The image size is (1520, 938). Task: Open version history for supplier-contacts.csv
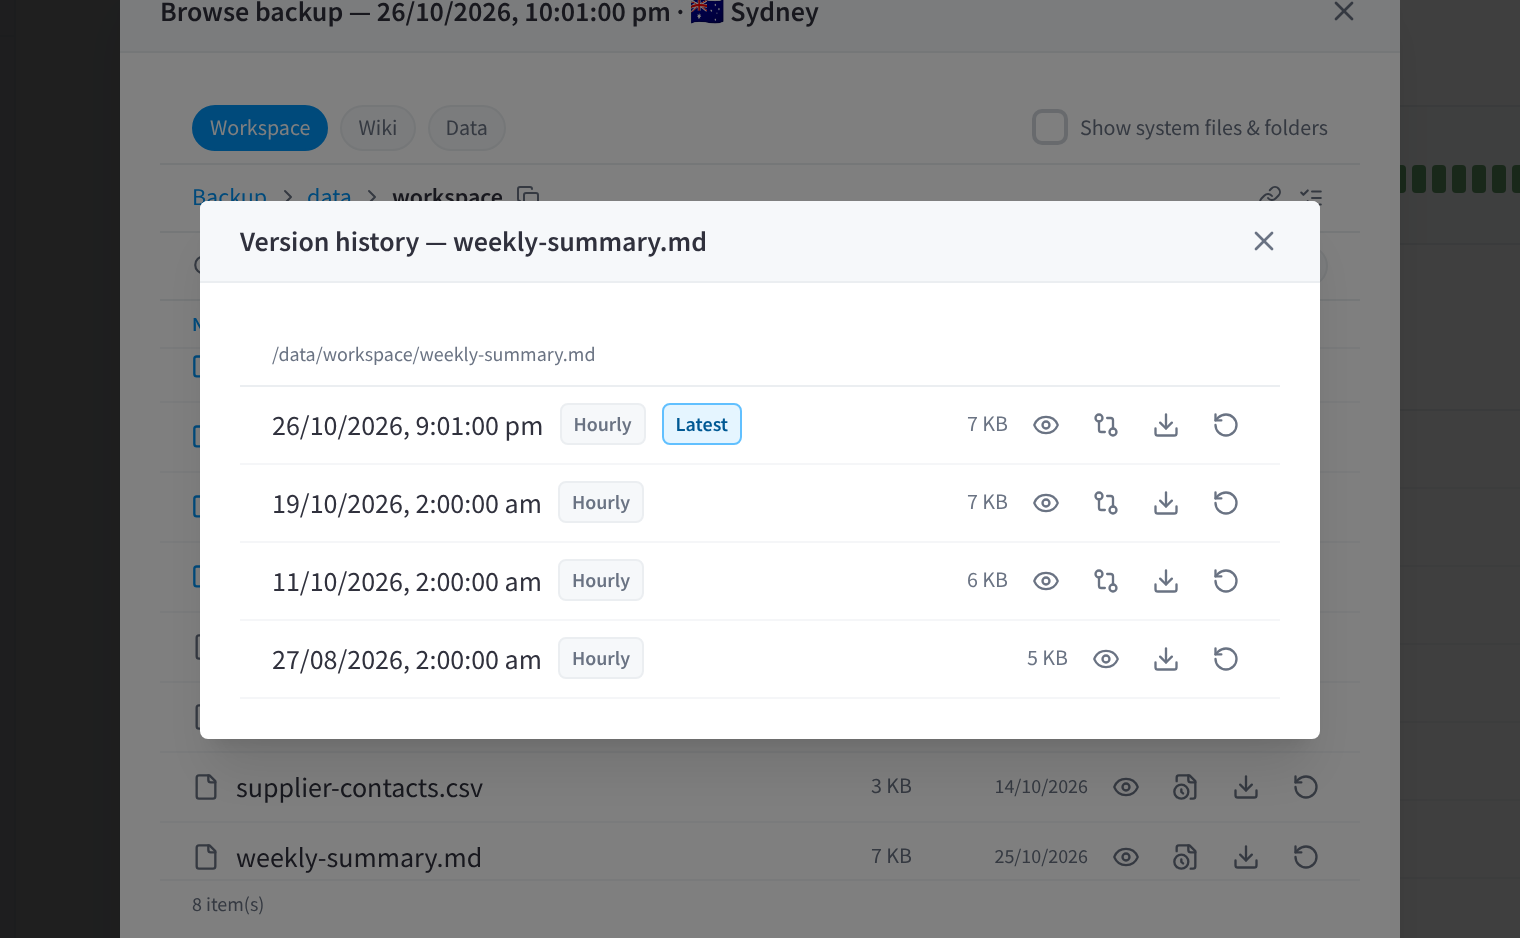pos(1185,787)
